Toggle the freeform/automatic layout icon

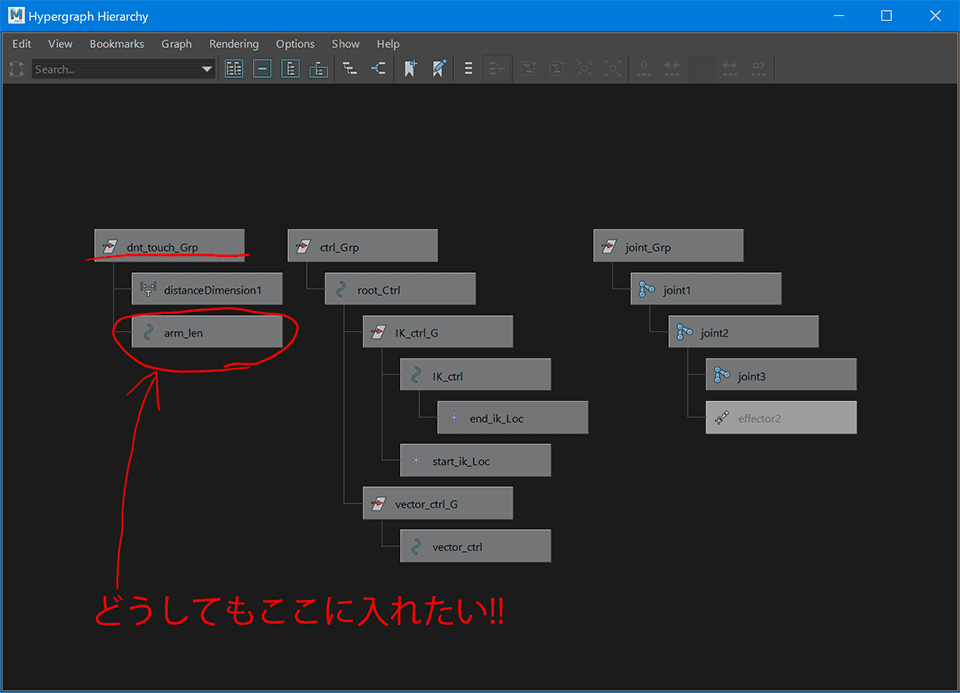click(469, 69)
